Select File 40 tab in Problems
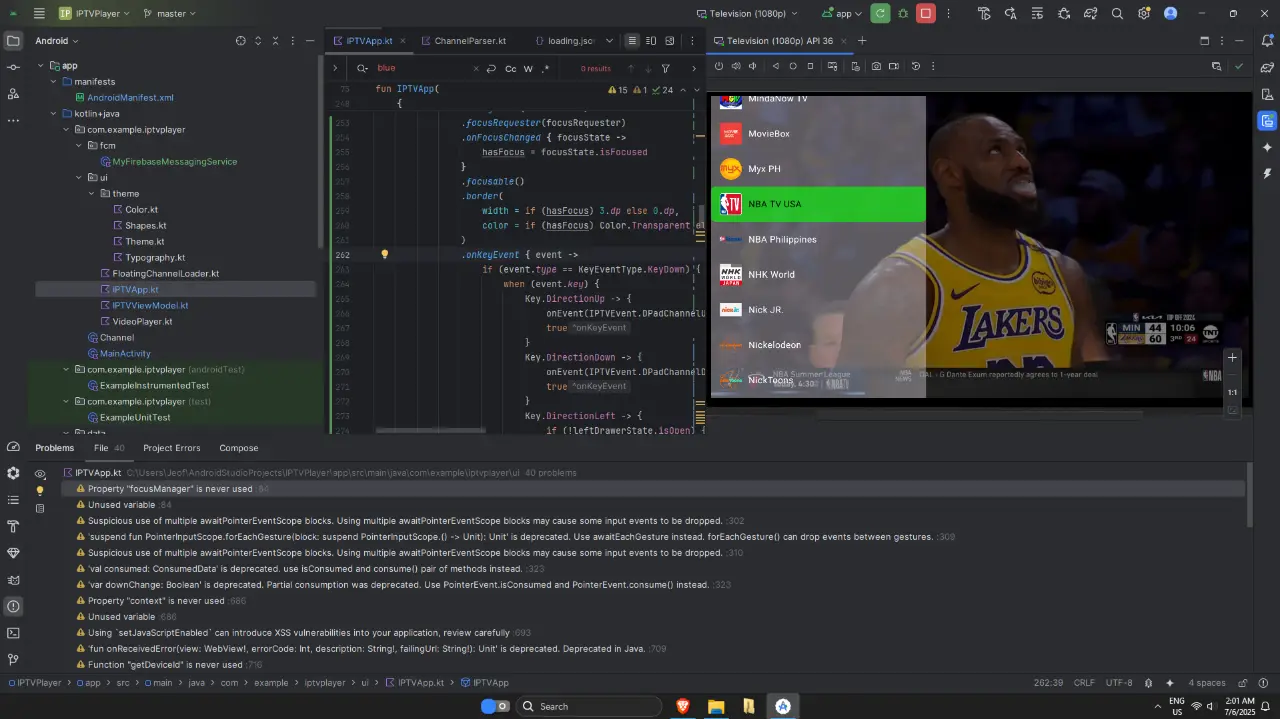The image size is (1280, 719). tap(109, 448)
